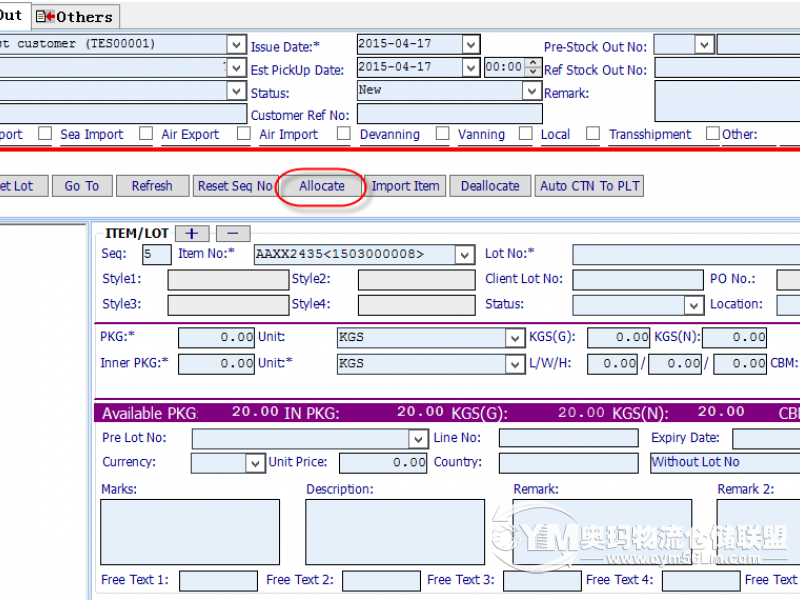Refresh the stock out form

pos(152,186)
